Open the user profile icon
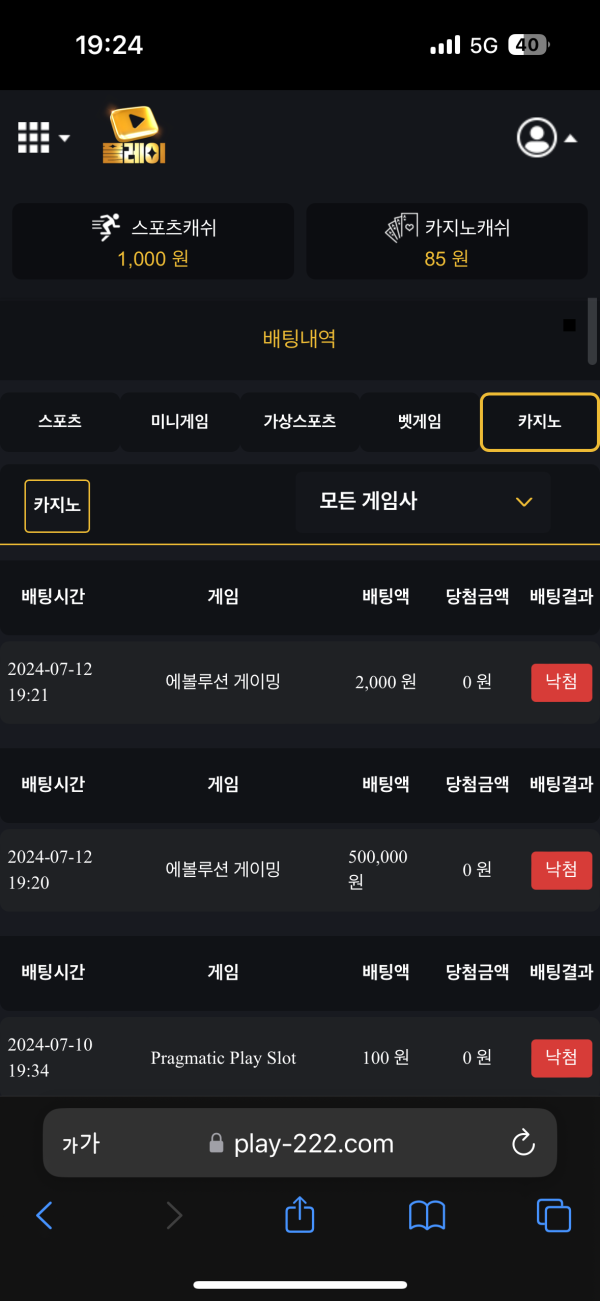600x1301 pixels. 537,138
